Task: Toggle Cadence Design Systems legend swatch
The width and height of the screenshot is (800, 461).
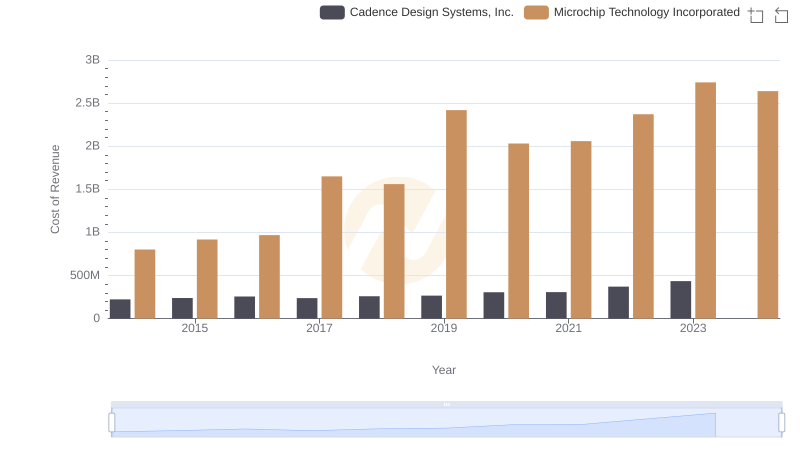Action: pyautogui.click(x=332, y=13)
